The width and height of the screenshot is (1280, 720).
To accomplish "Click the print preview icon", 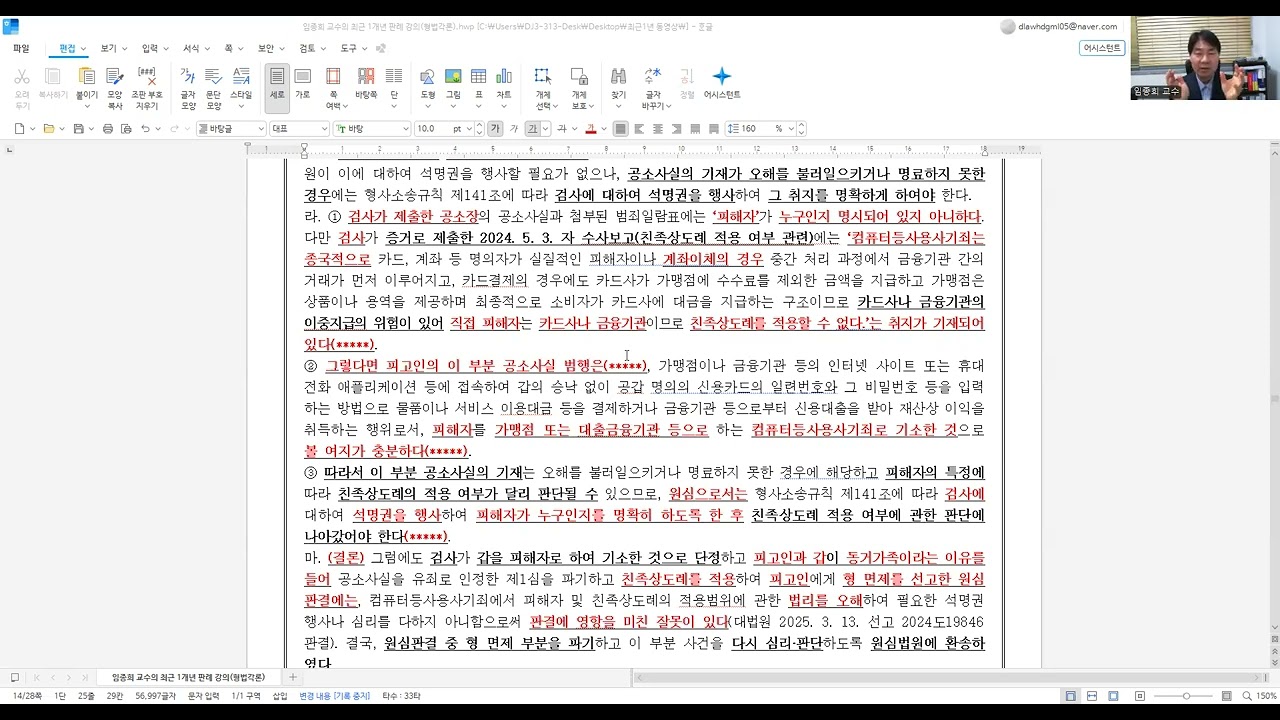I will (x=125, y=128).
